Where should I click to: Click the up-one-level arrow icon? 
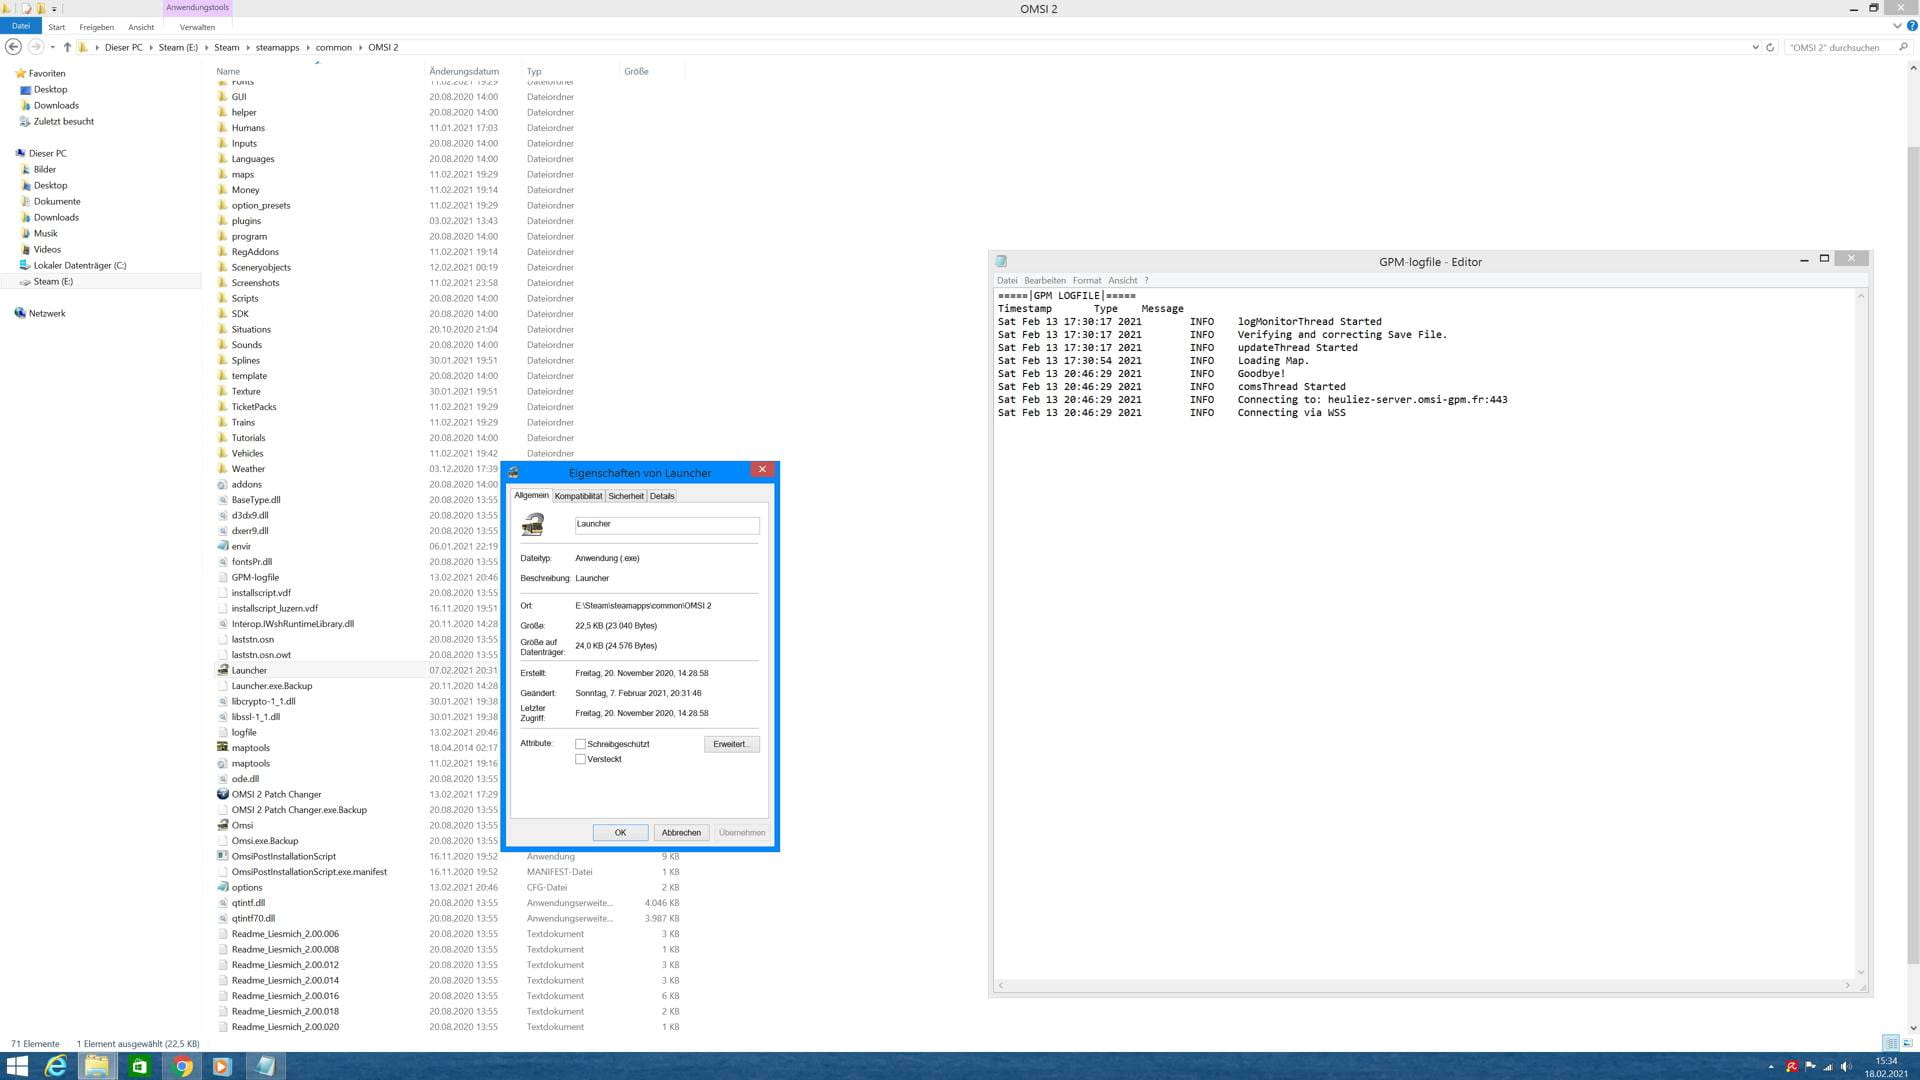(x=67, y=47)
